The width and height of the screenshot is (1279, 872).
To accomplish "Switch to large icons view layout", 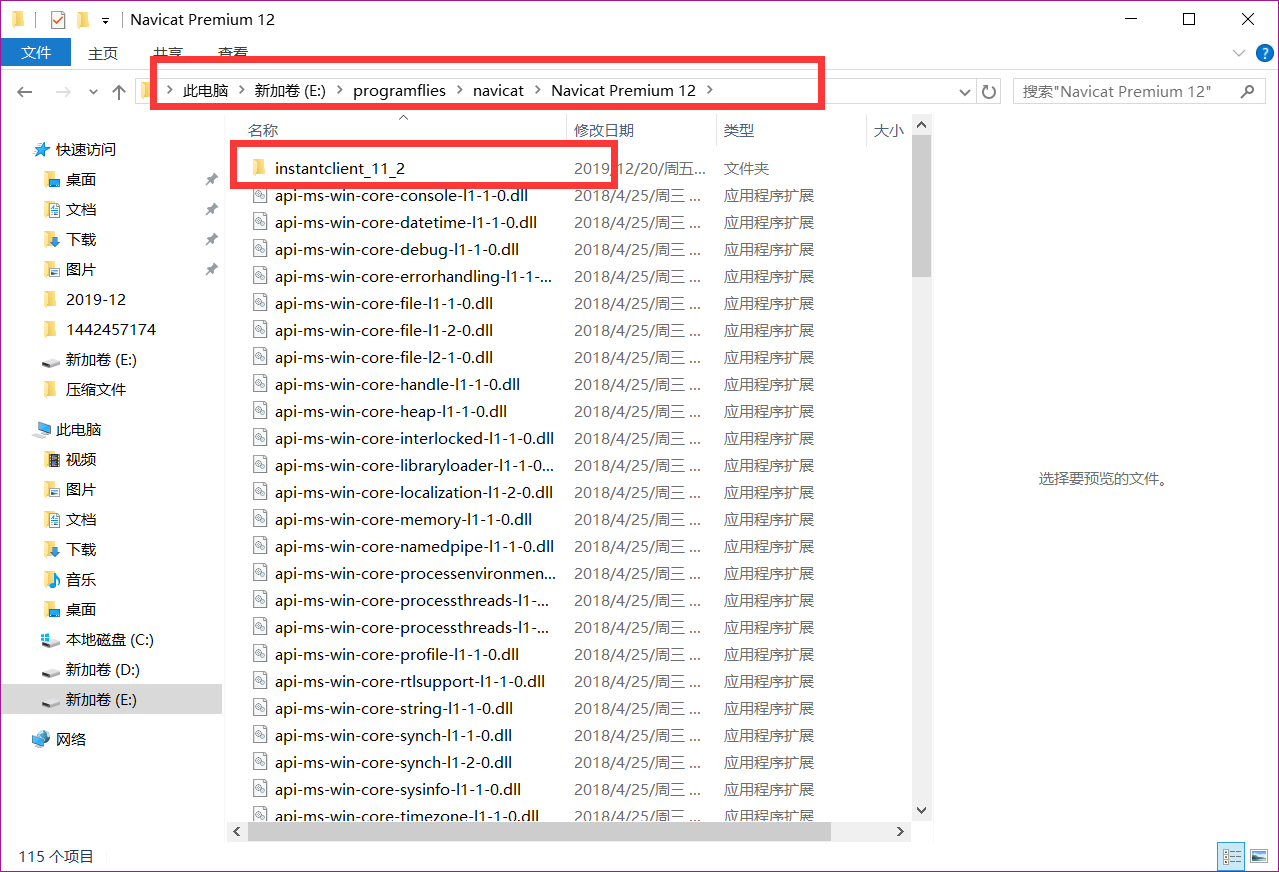I will coord(1258,857).
